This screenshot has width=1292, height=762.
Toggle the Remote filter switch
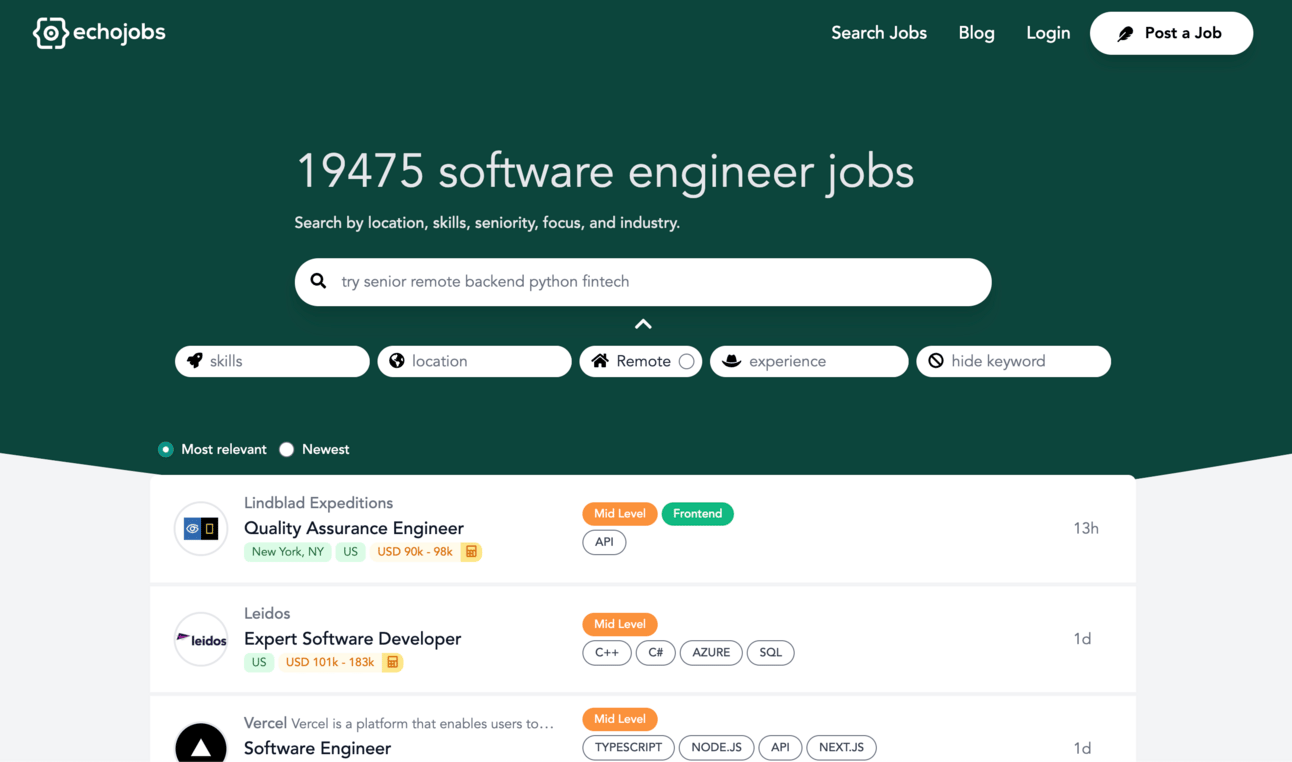click(686, 361)
